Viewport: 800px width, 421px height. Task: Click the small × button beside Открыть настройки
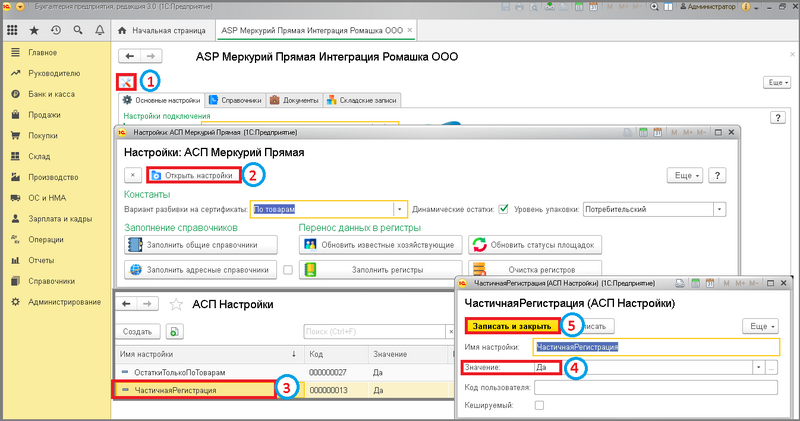click(133, 175)
